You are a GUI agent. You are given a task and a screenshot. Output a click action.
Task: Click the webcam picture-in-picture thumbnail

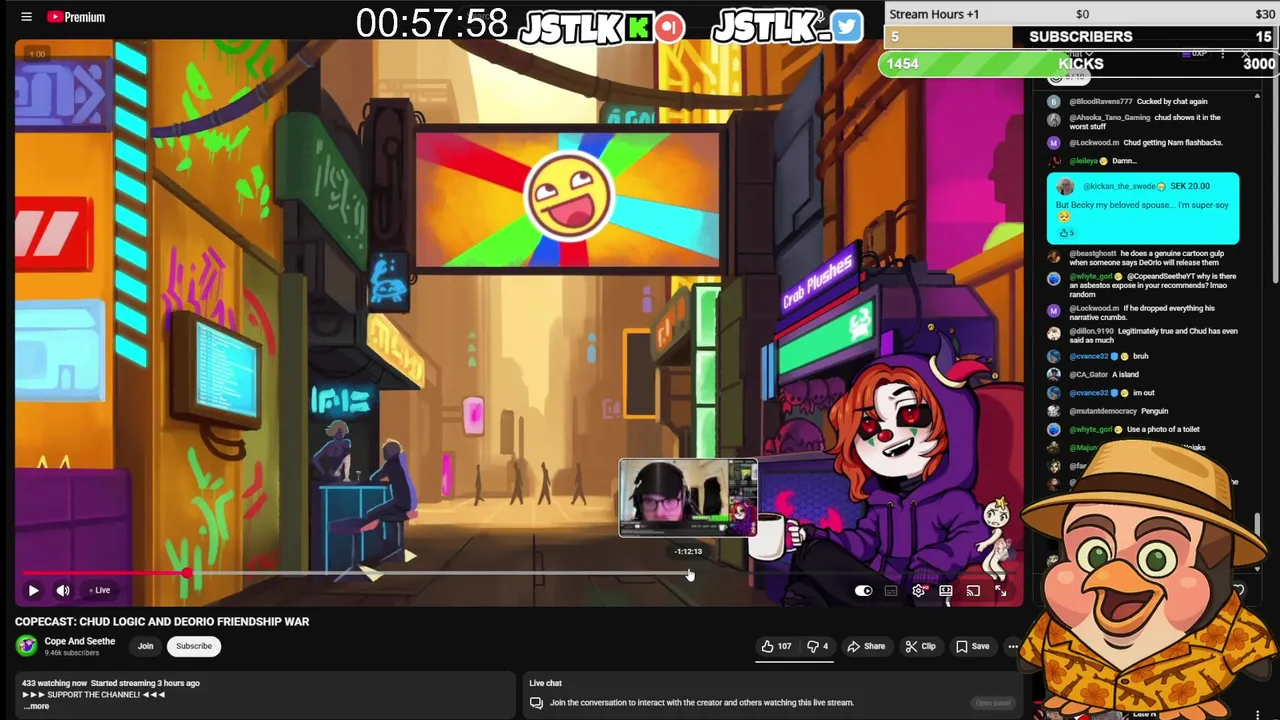pos(688,497)
